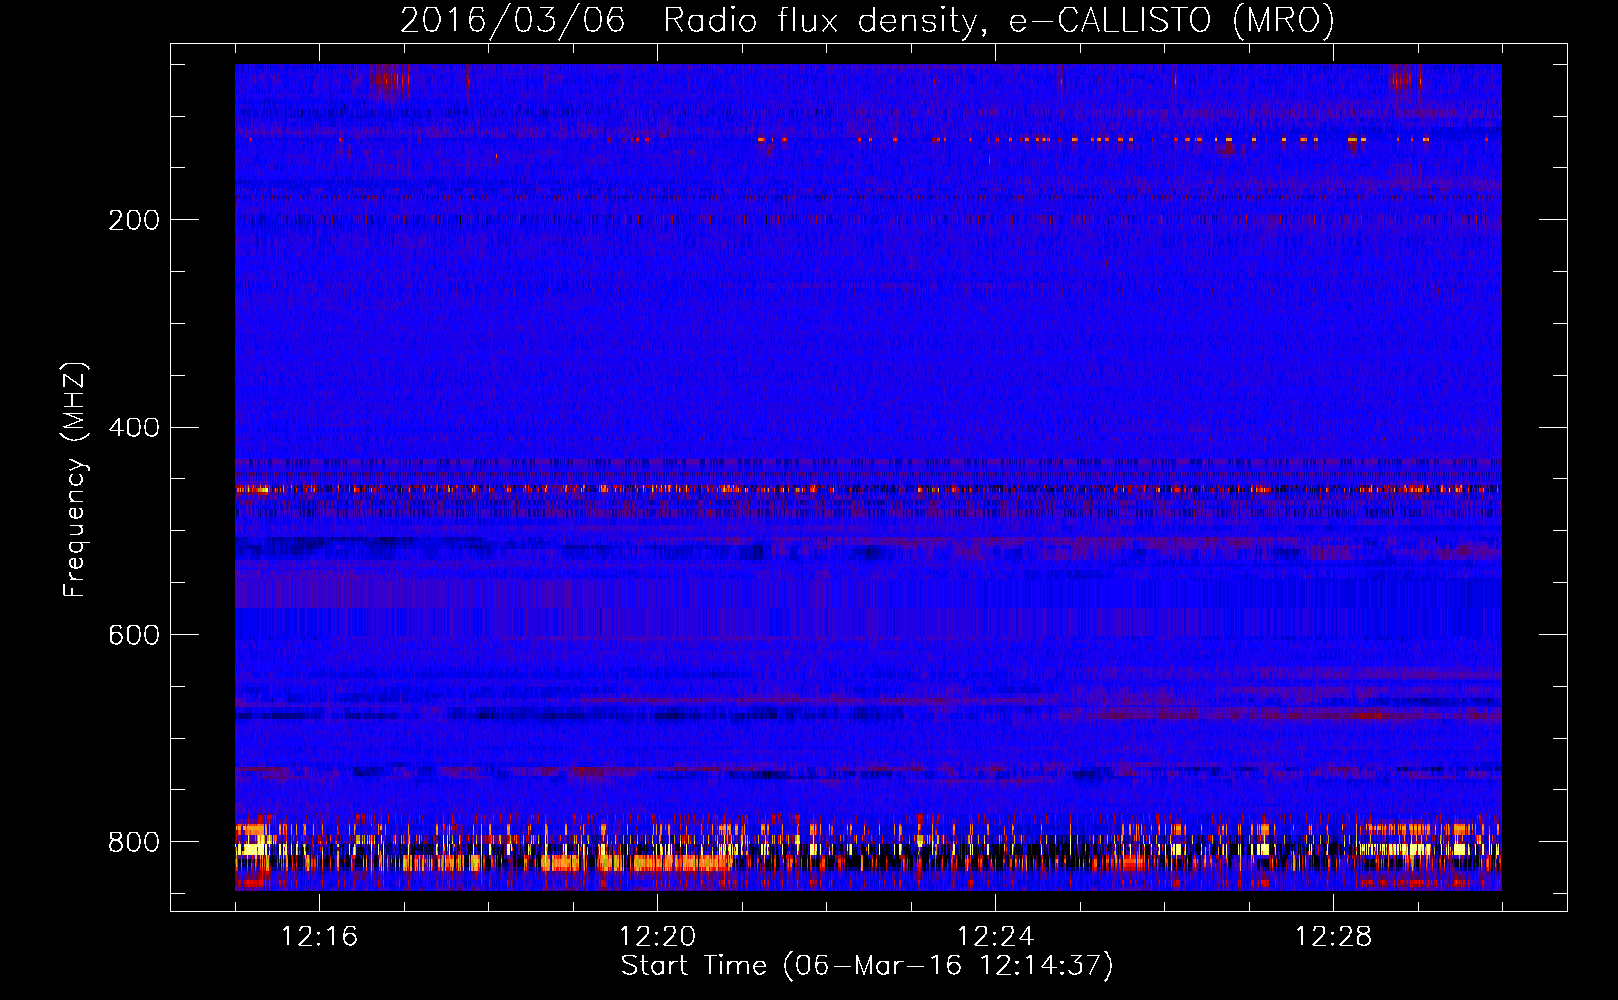The height and width of the screenshot is (1000, 1618).
Task: Click the 12:28 time axis label
Action: tap(1333, 937)
